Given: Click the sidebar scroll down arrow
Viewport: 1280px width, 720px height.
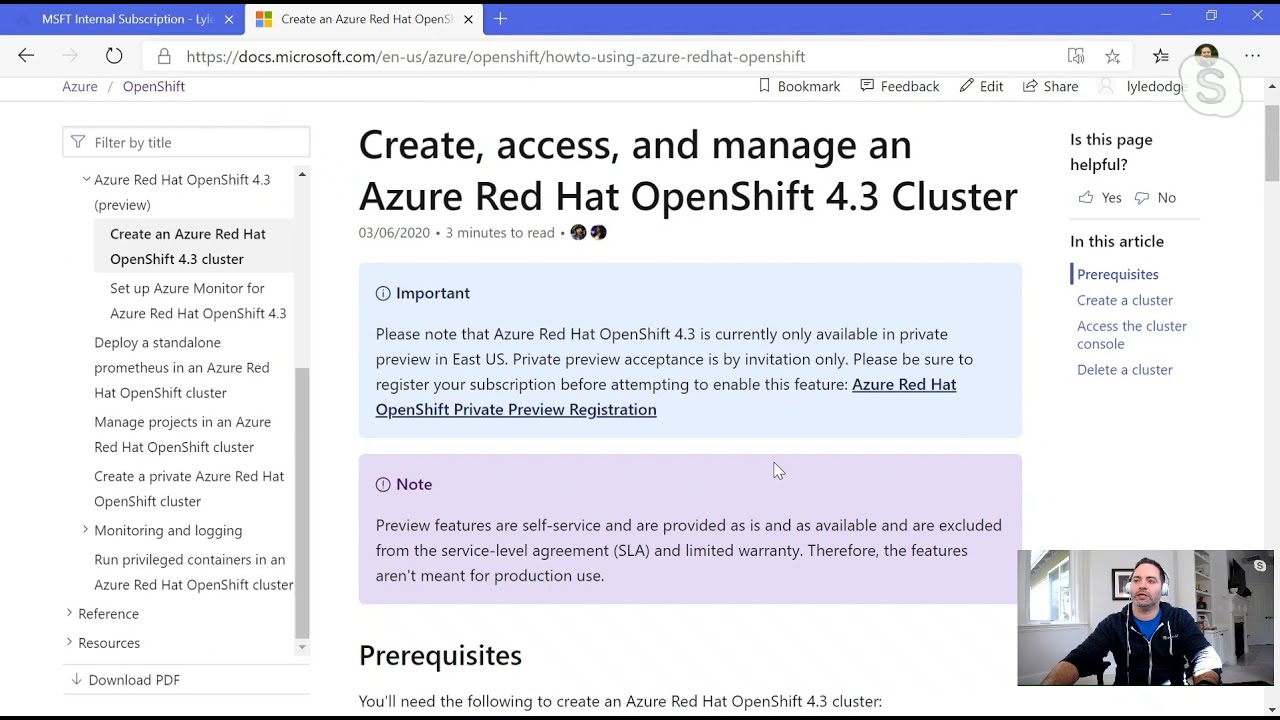Looking at the screenshot, I should [302, 647].
